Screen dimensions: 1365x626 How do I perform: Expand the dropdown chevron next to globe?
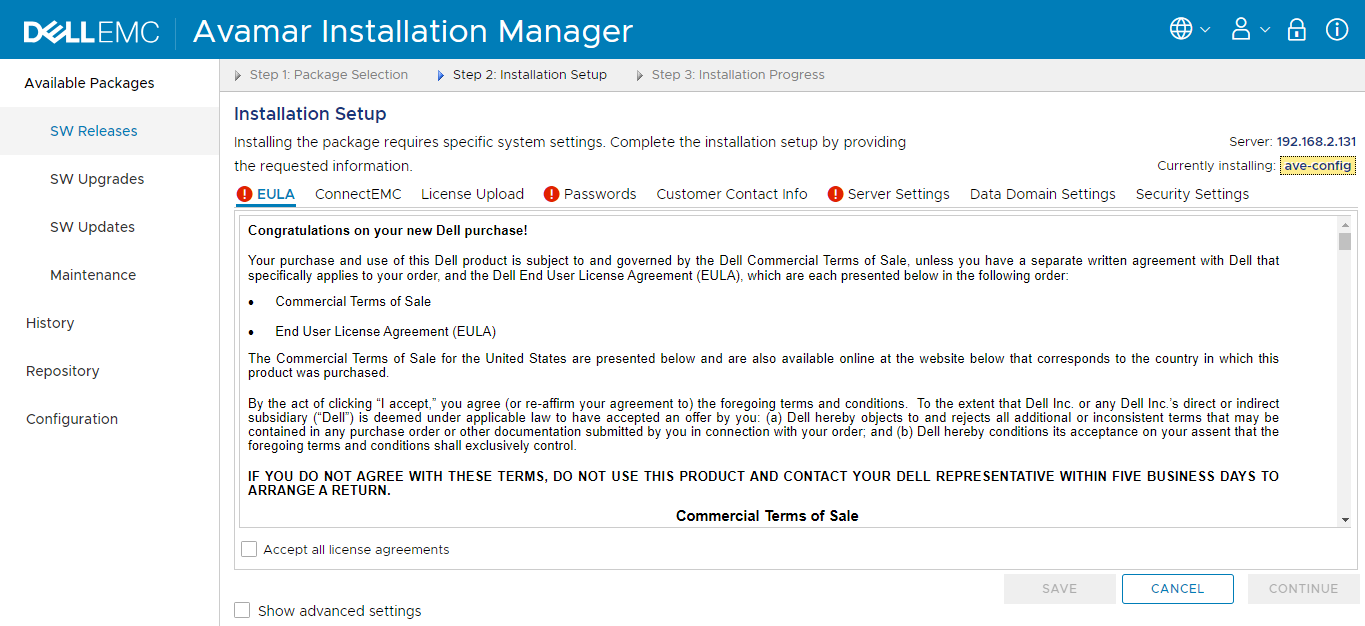1205,30
